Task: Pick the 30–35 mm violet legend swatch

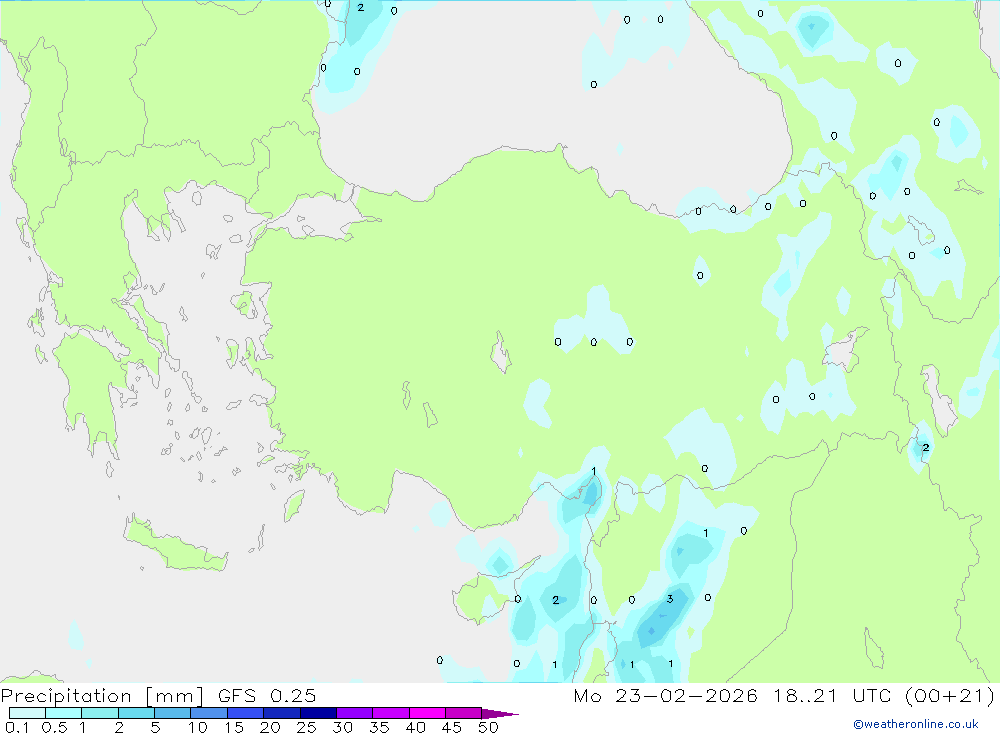Action: click(x=354, y=713)
